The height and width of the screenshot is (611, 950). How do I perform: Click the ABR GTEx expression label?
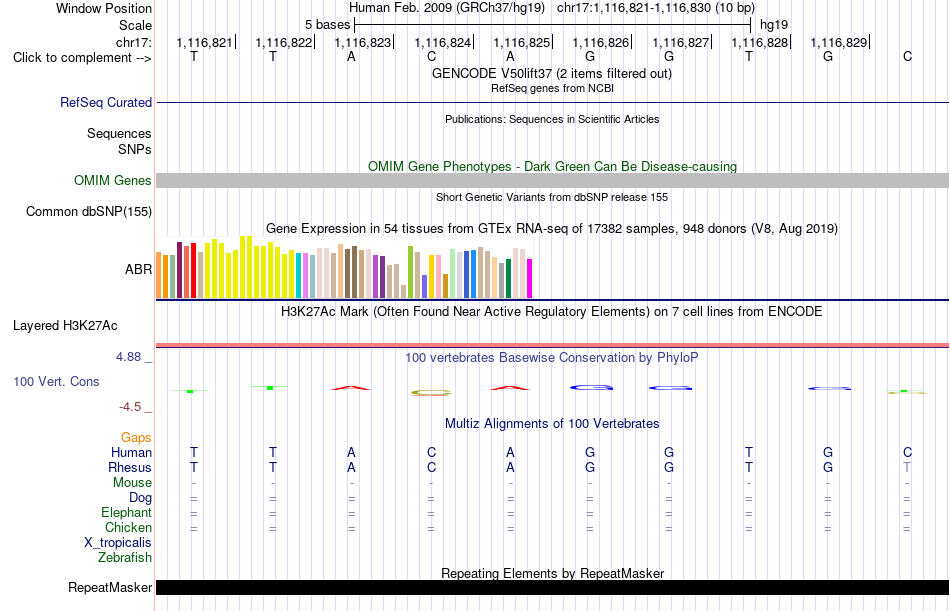click(x=138, y=270)
